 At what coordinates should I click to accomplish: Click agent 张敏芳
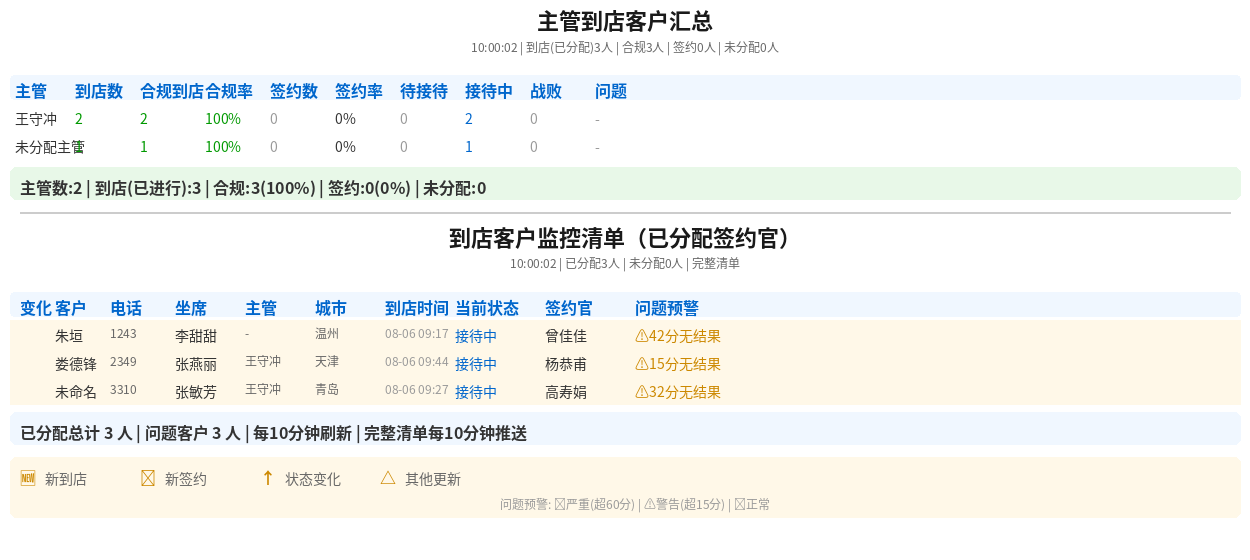(x=196, y=392)
